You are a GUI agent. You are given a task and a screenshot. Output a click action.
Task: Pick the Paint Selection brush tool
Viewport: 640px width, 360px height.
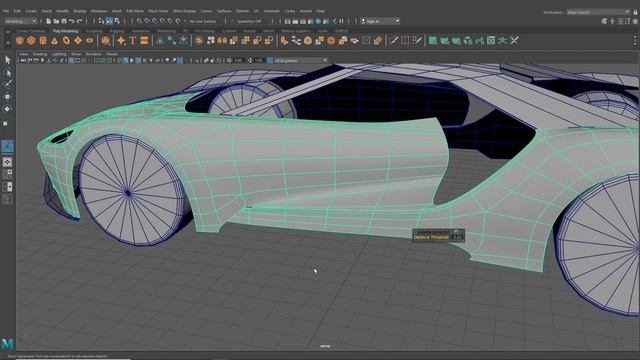coord(7,84)
